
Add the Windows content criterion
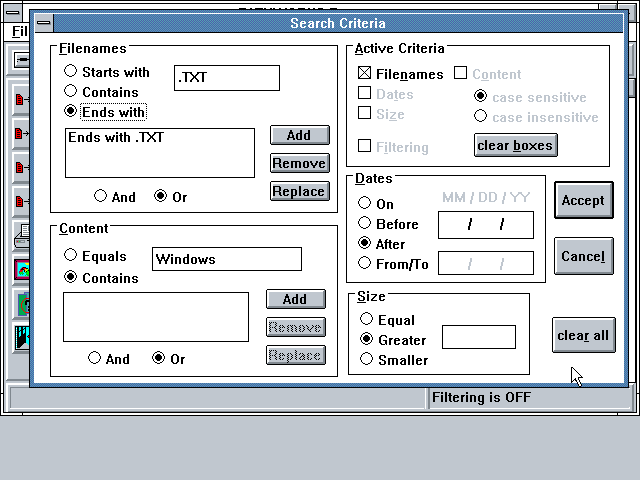coord(296,299)
